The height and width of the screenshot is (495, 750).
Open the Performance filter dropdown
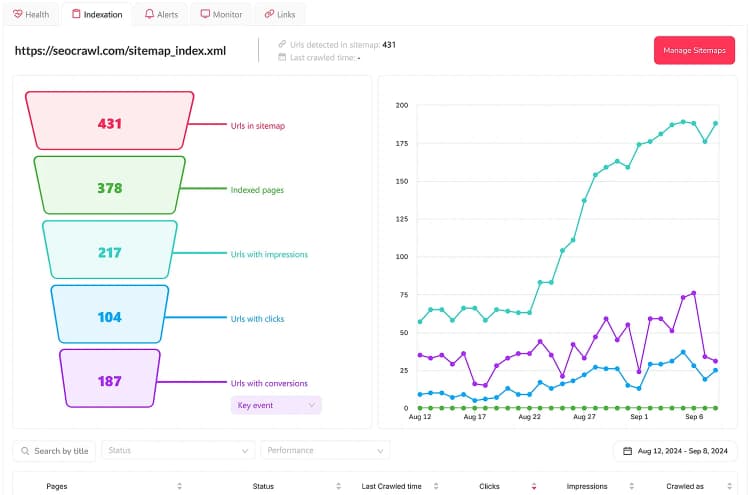coord(325,451)
